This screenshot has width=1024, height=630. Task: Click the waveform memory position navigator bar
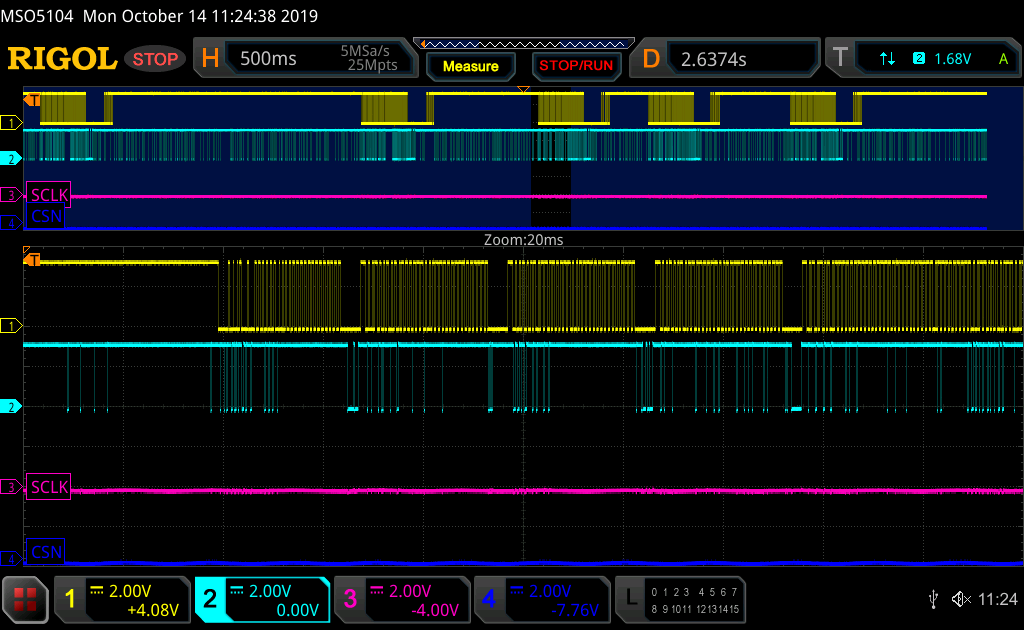click(524, 44)
